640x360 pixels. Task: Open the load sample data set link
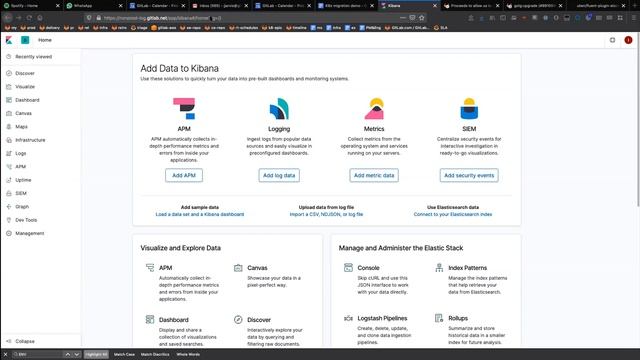(x=200, y=214)
